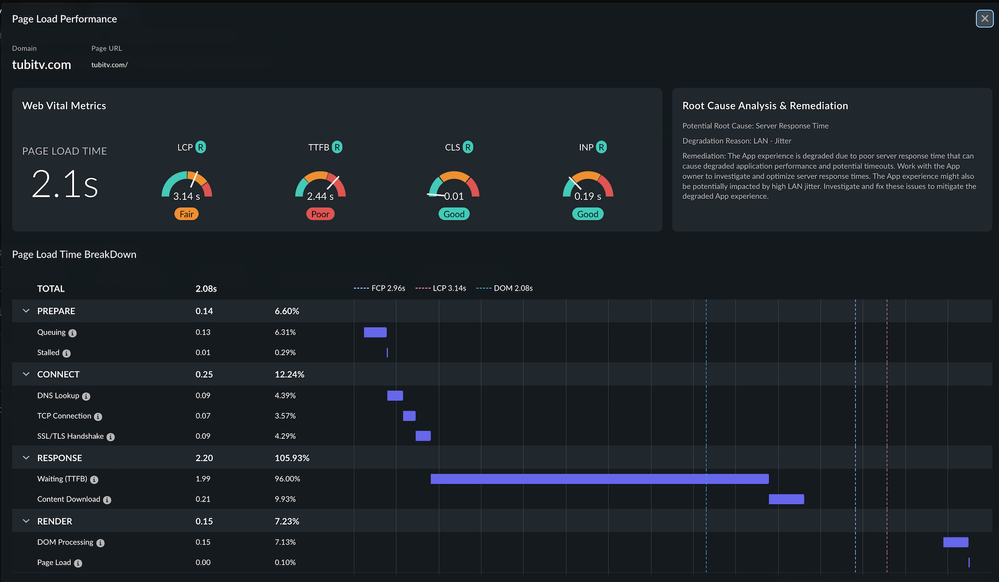Click the DOM Processing 7.13% cell
Image resolution: width=999 pixels, height=582 pixels.
coord(285,542)
